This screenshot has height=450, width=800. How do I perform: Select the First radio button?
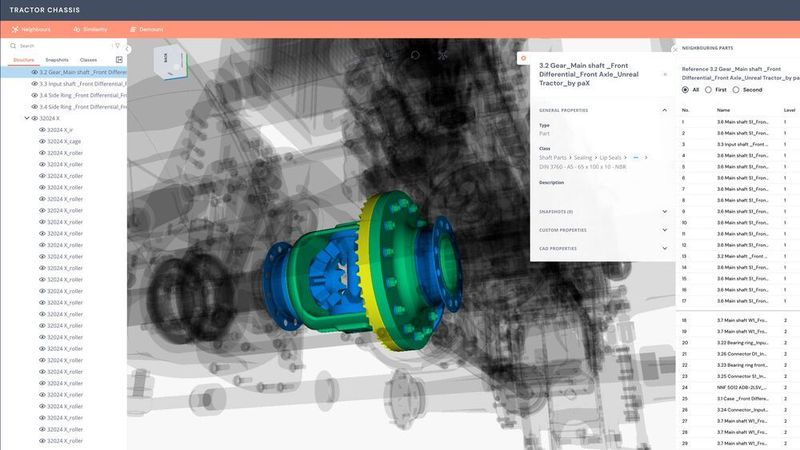(x=708, y=90)
